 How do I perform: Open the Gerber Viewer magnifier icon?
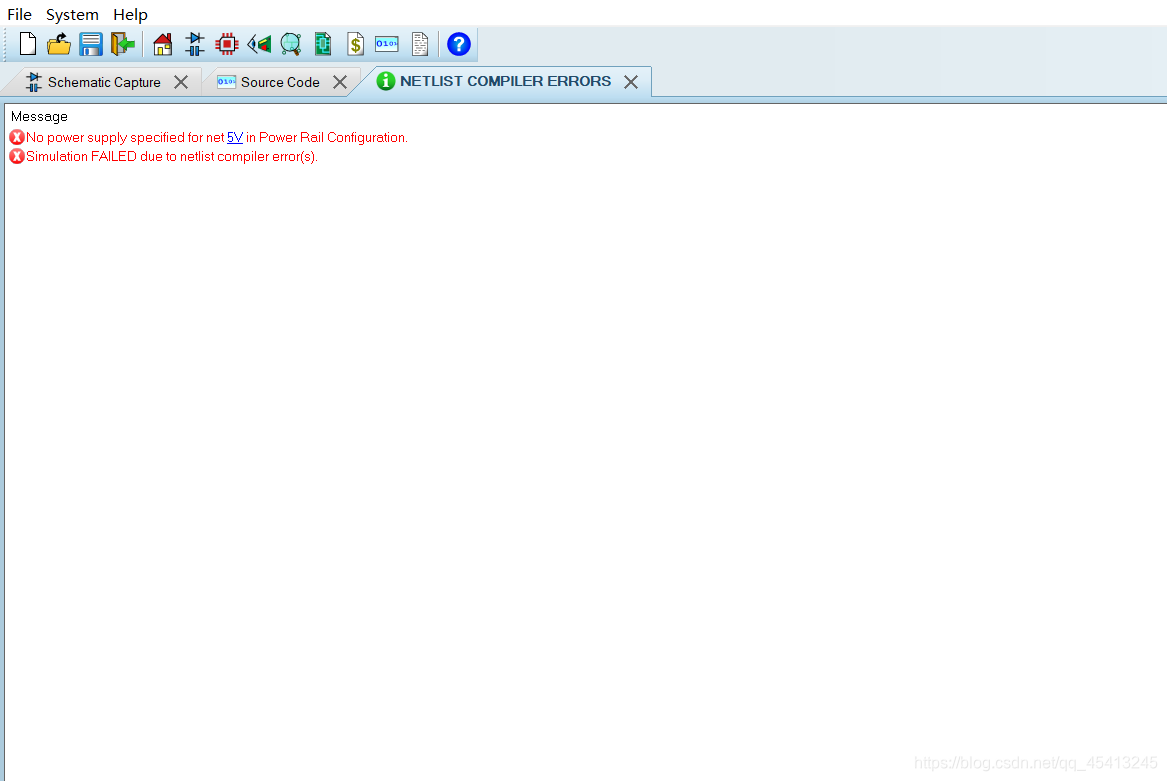click(x=291, y=45)
